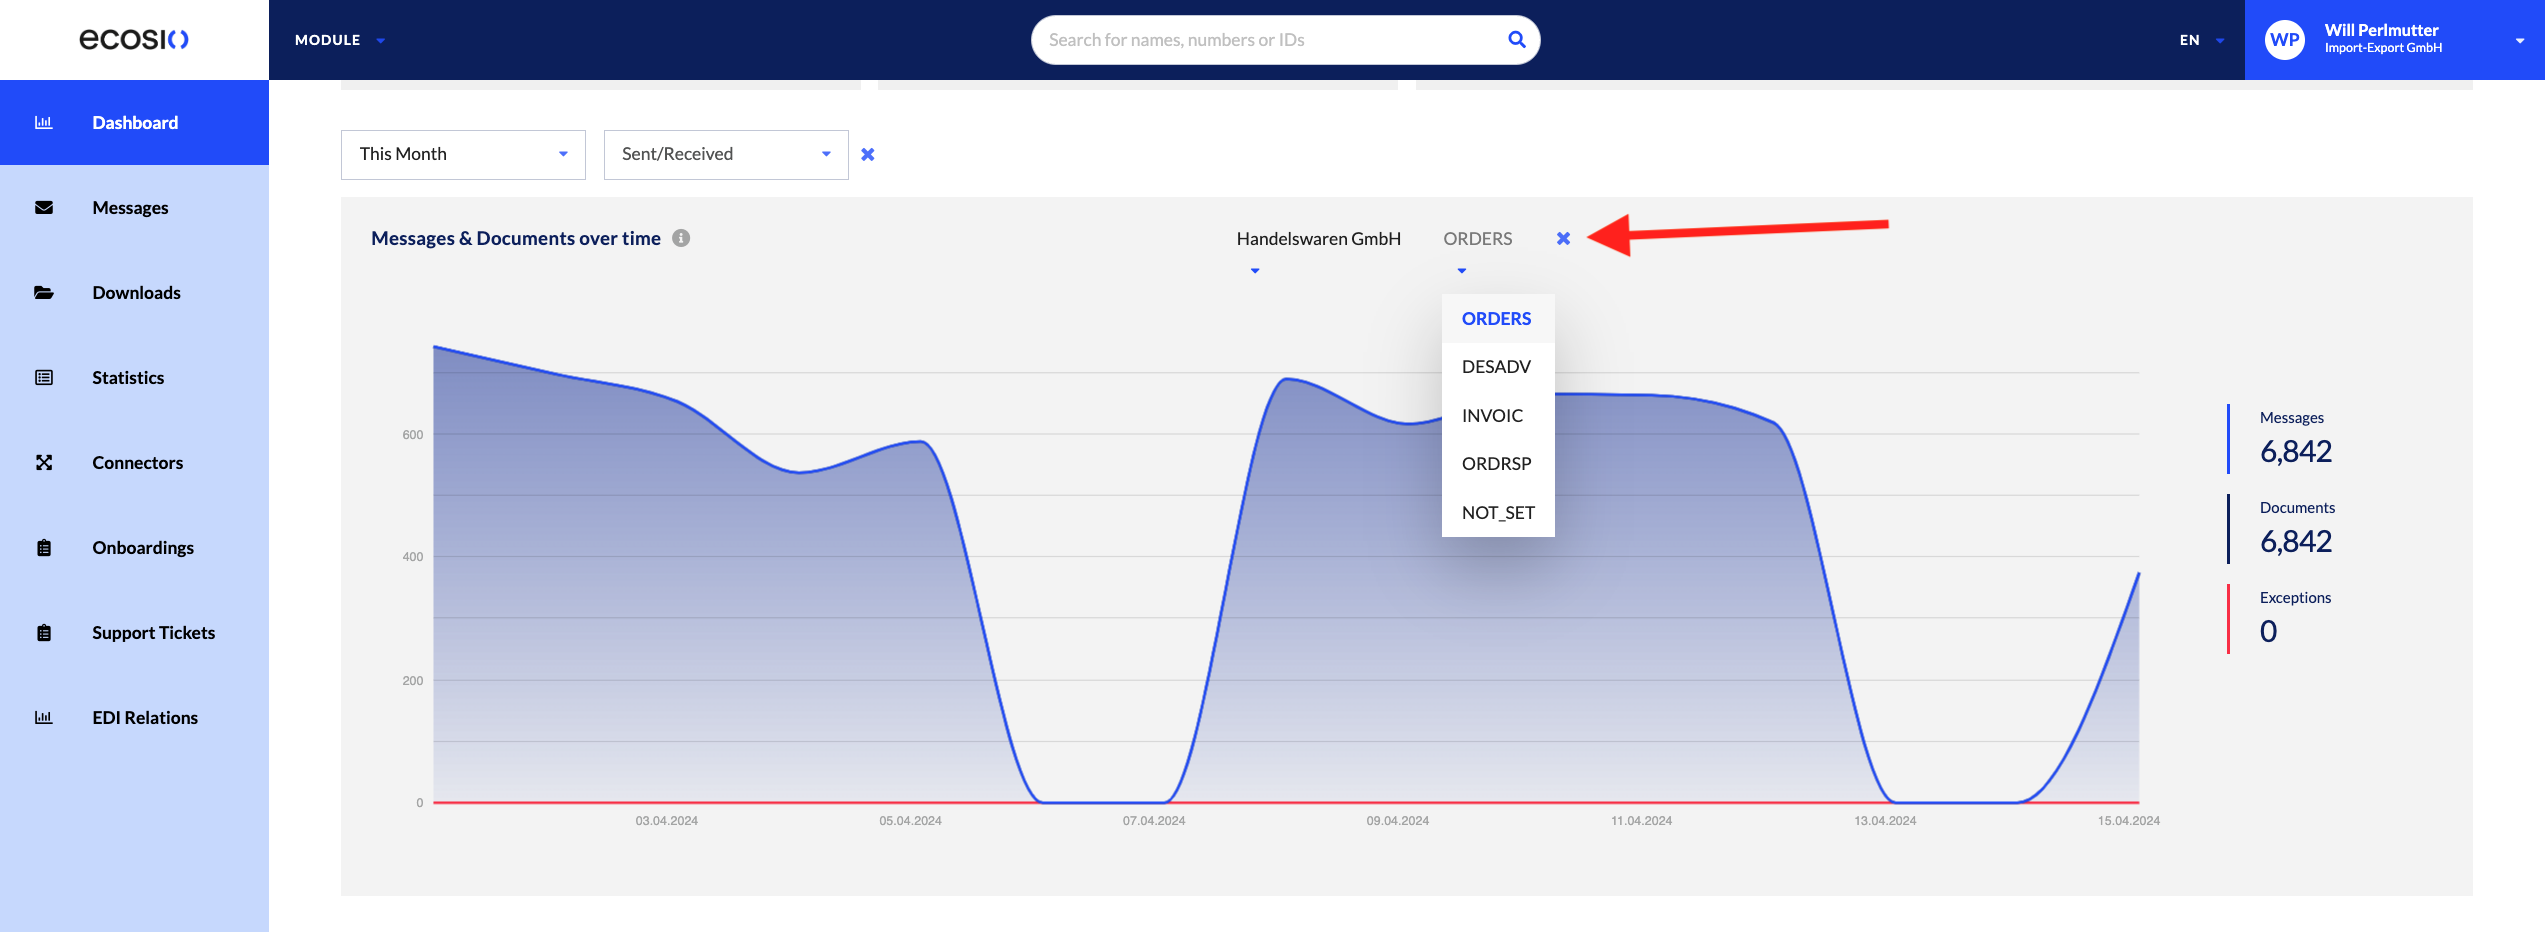This screenshot has height=932, width=2545.
Task: Click the Downloads folder icon
Action: coord(44,293)
